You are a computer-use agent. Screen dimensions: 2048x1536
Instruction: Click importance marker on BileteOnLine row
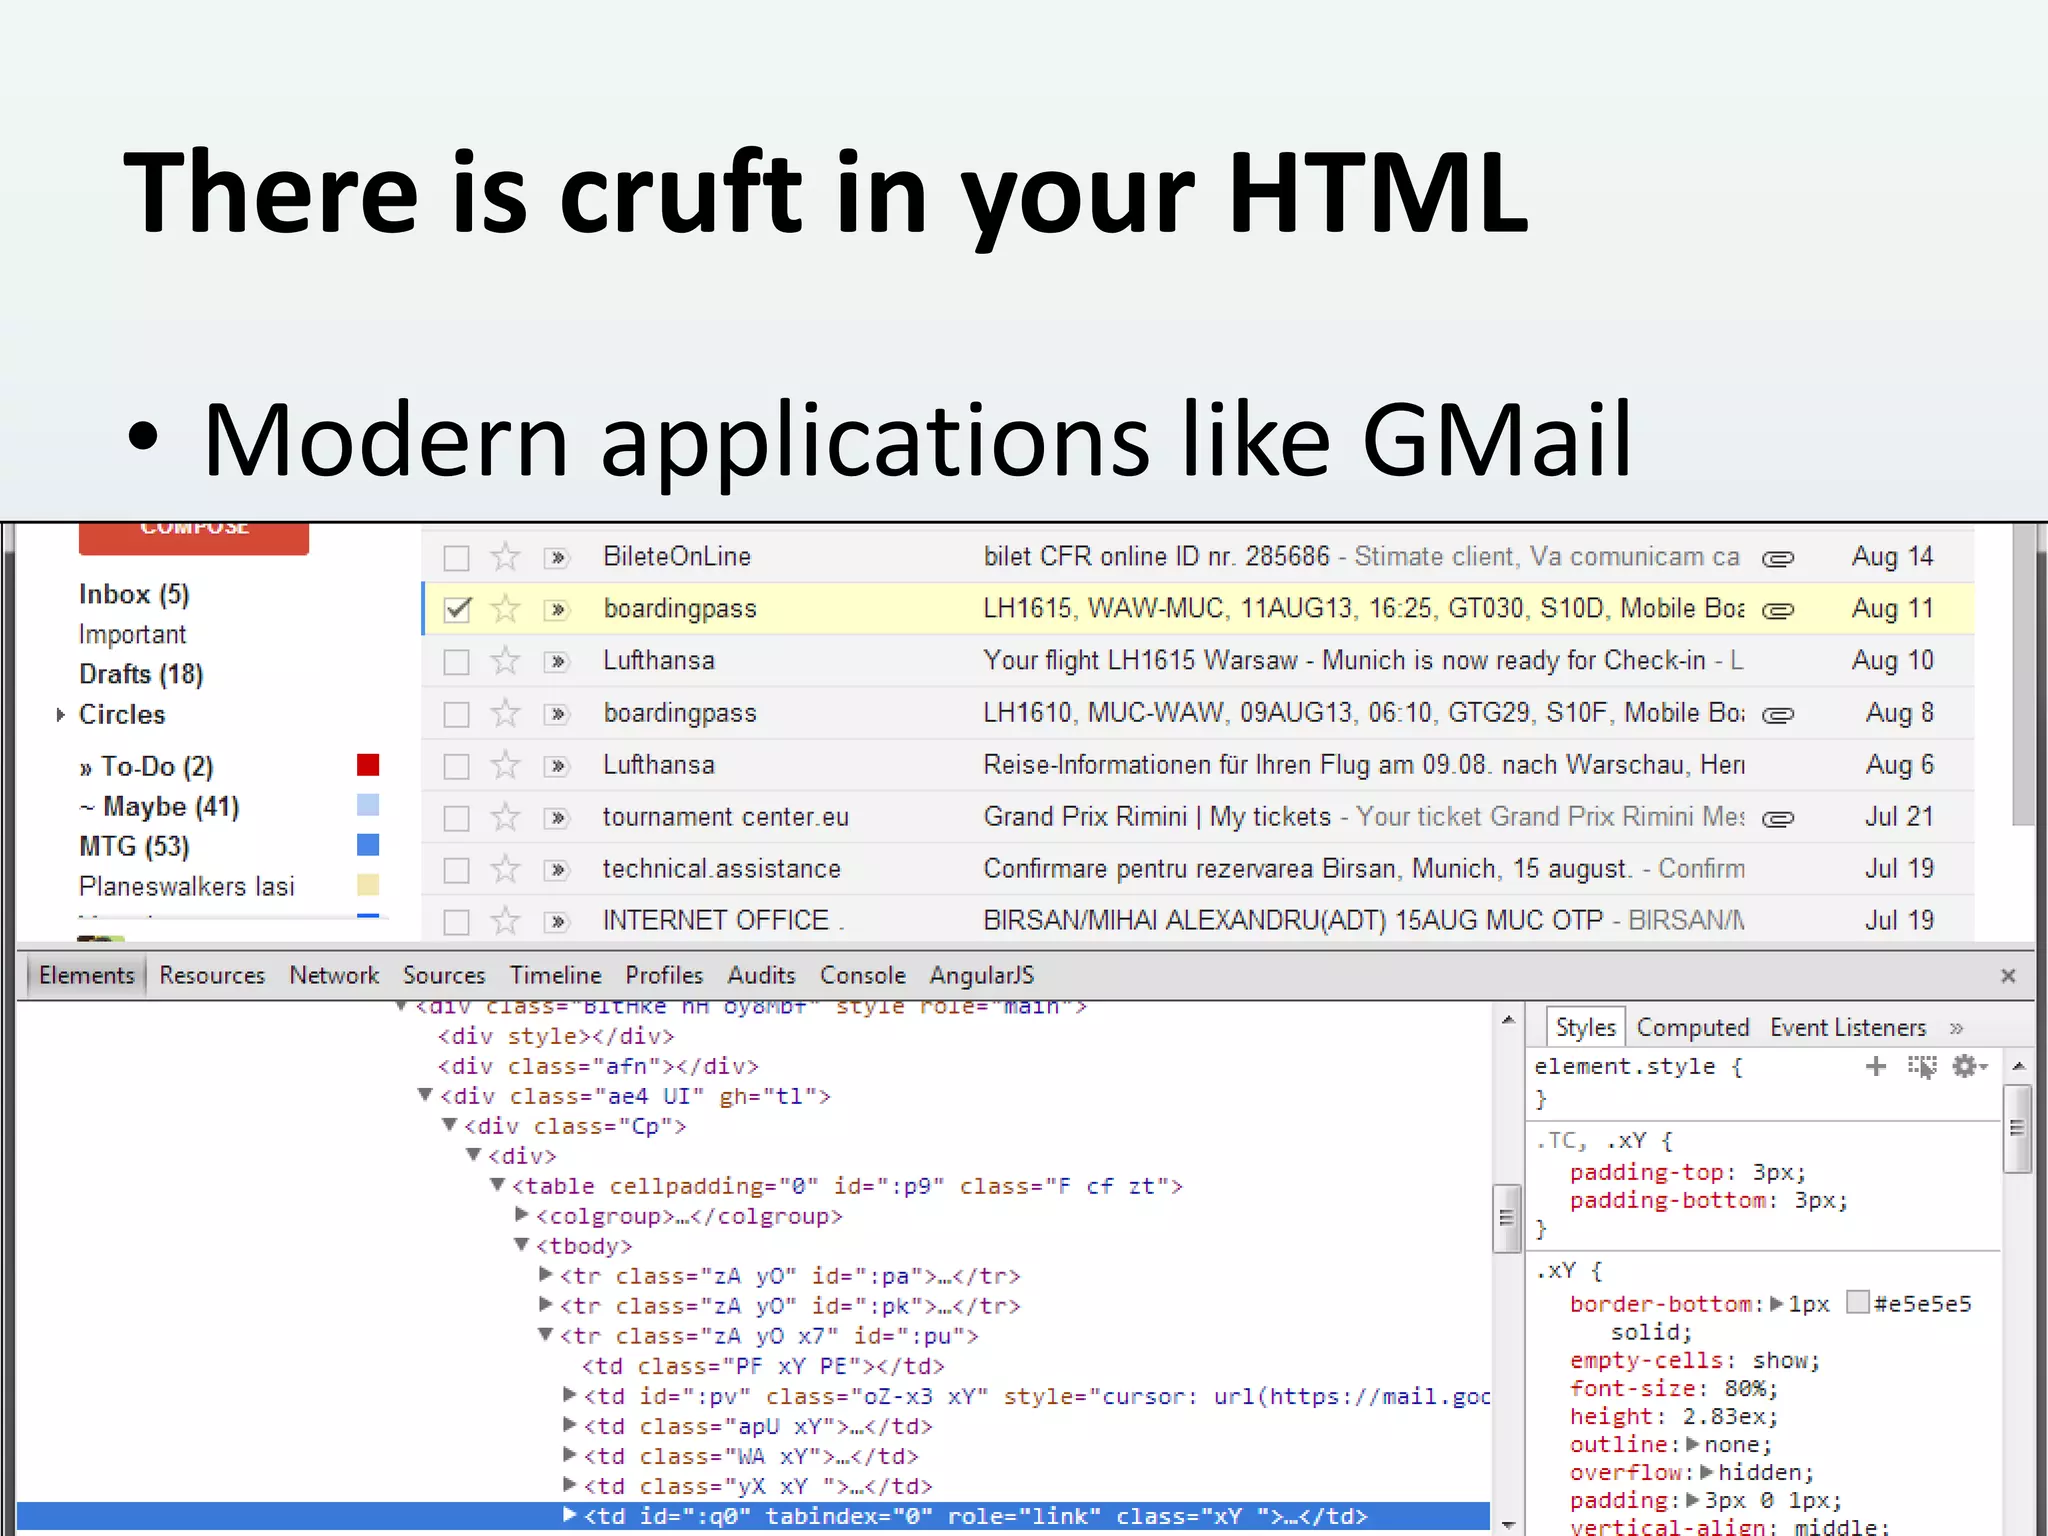557,558
